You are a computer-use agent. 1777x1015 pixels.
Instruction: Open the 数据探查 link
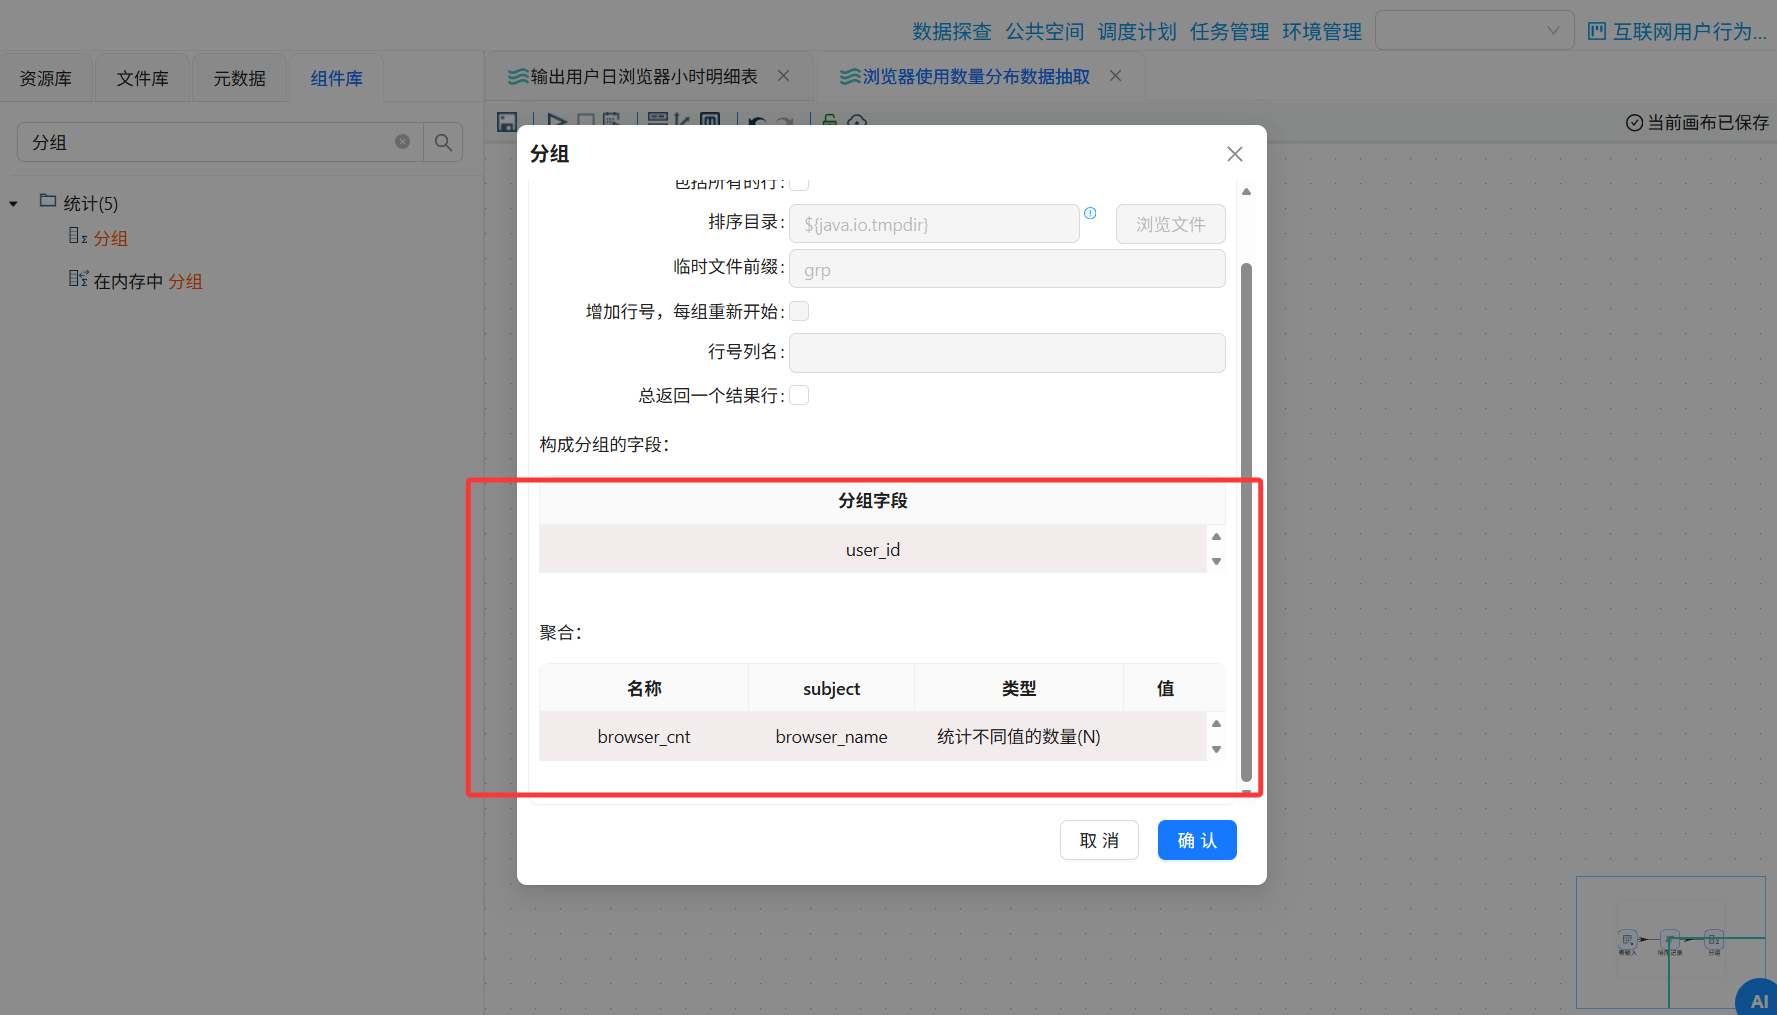(x=952, y=31)
